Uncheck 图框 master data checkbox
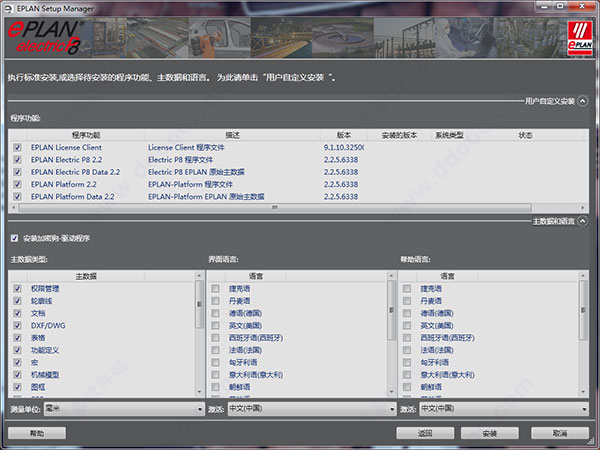This screenshot has width=600, height=450. point(17,387)
